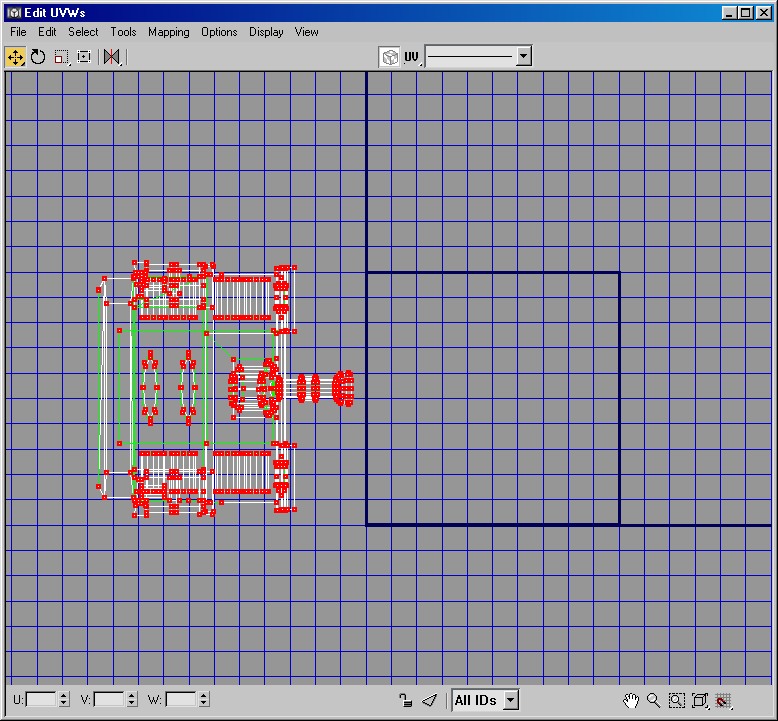Click the U coordinate input field
The height and width of the screenshot is (721, 778).
coord(41,700)
